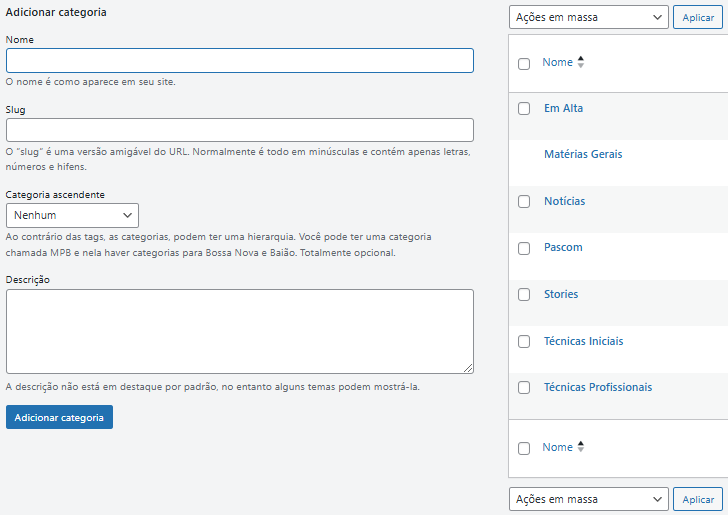Toggle the Stories category checkbox

(x=524, y=294)
